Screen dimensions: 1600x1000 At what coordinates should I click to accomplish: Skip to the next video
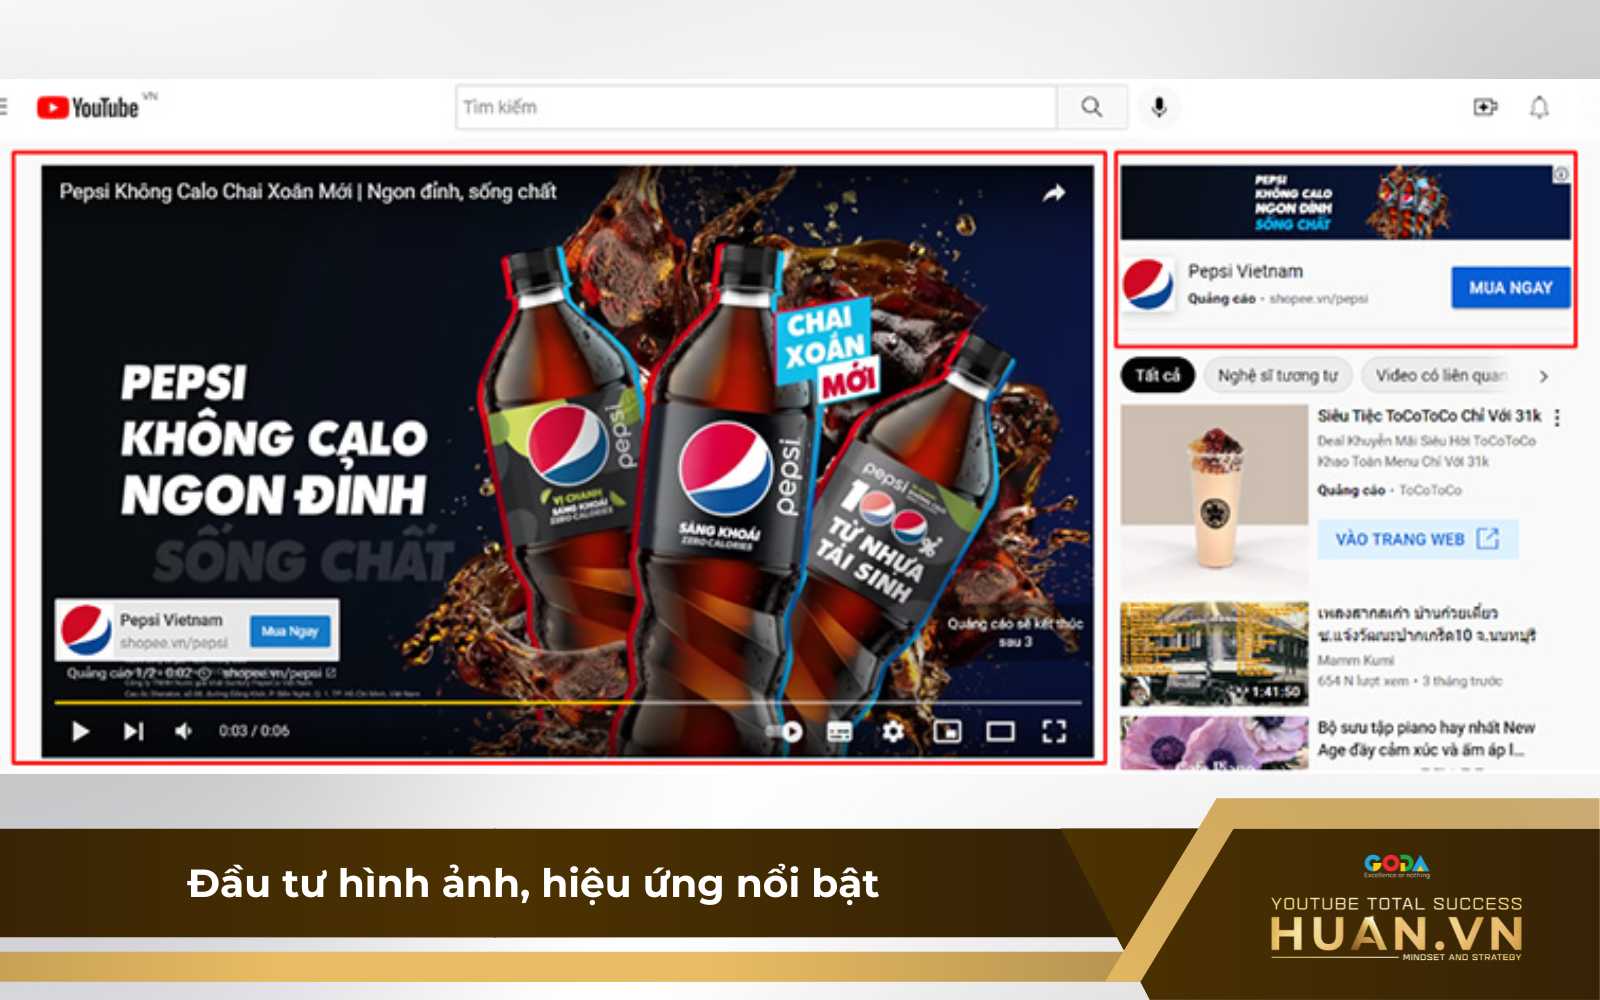(133, 732)
